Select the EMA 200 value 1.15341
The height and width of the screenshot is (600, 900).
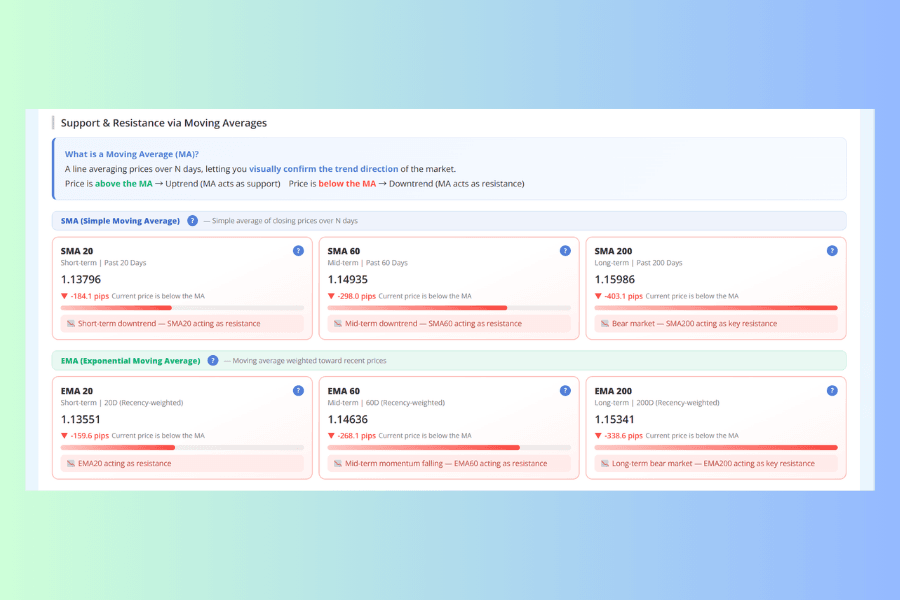(615, 420)
